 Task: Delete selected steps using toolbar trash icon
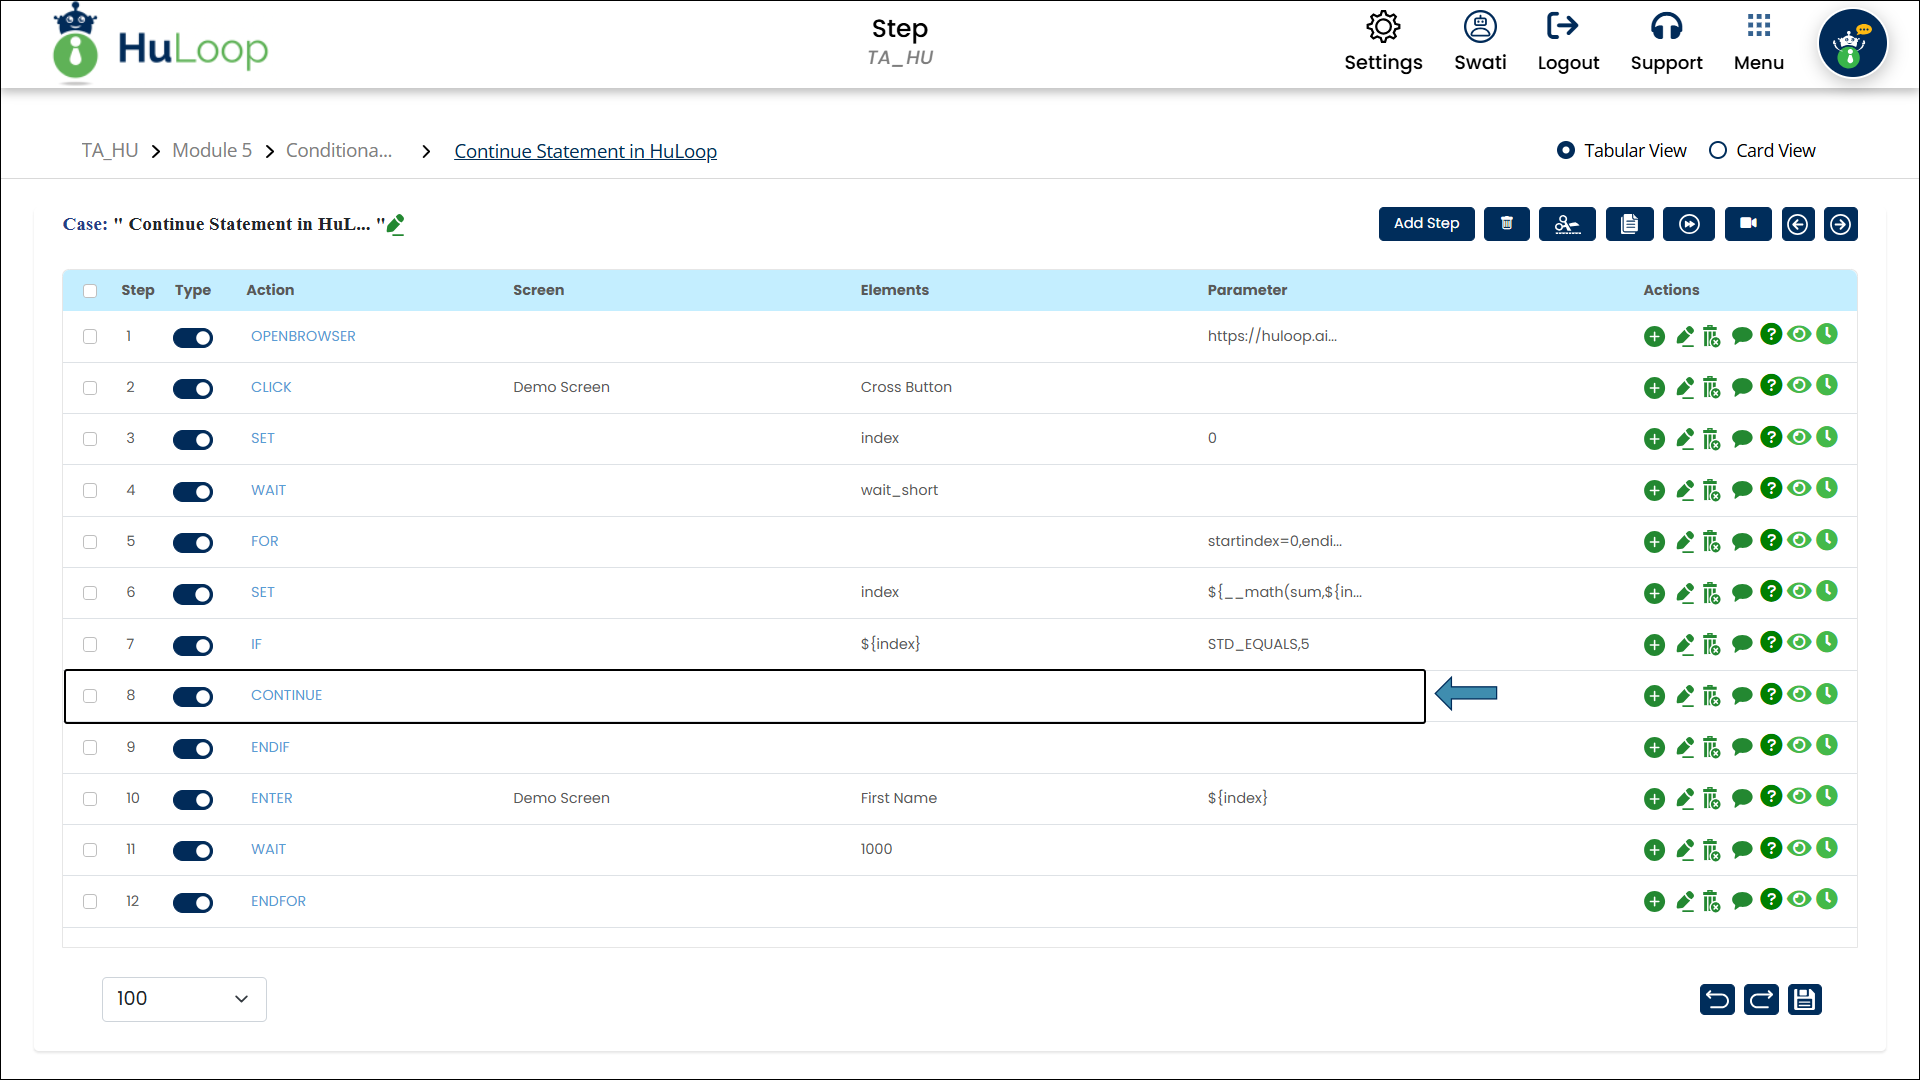[x=1506, y=224]
